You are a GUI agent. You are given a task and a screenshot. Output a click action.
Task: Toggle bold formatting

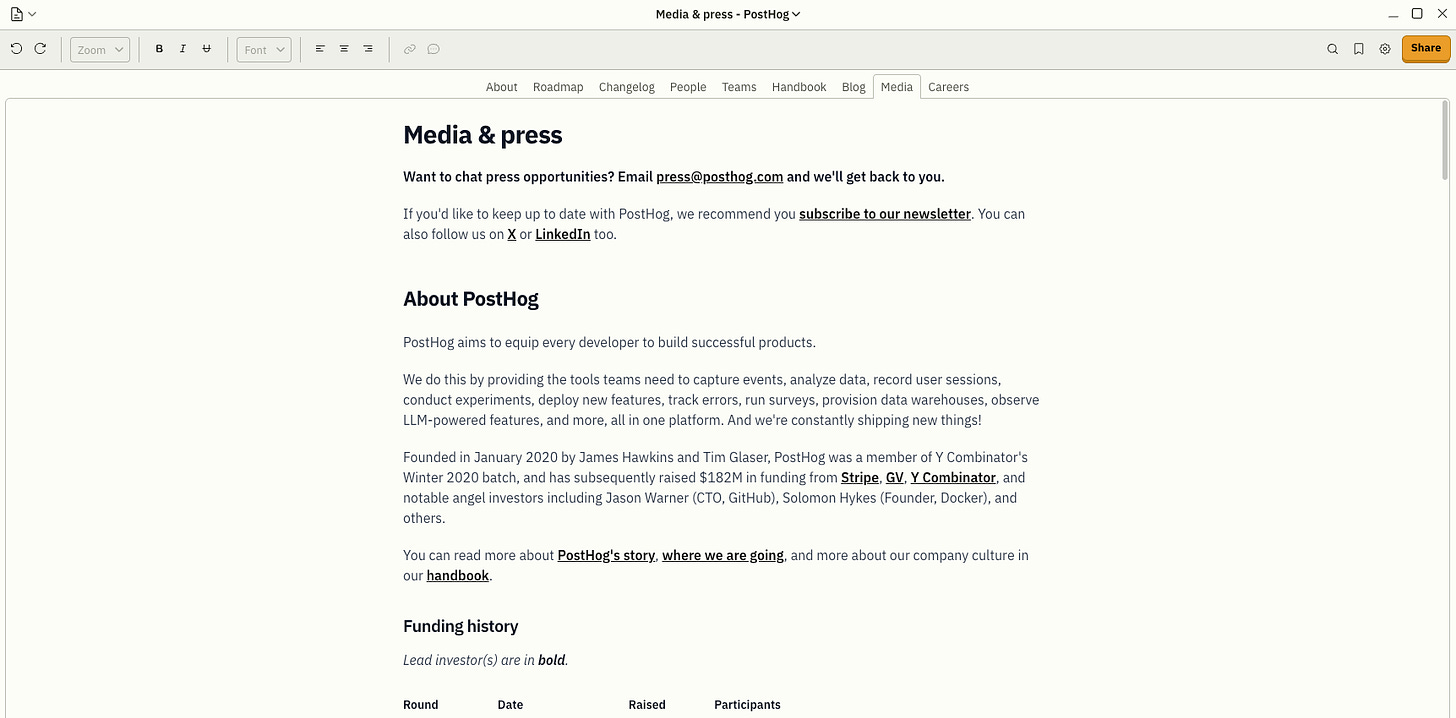pos(159,49)
